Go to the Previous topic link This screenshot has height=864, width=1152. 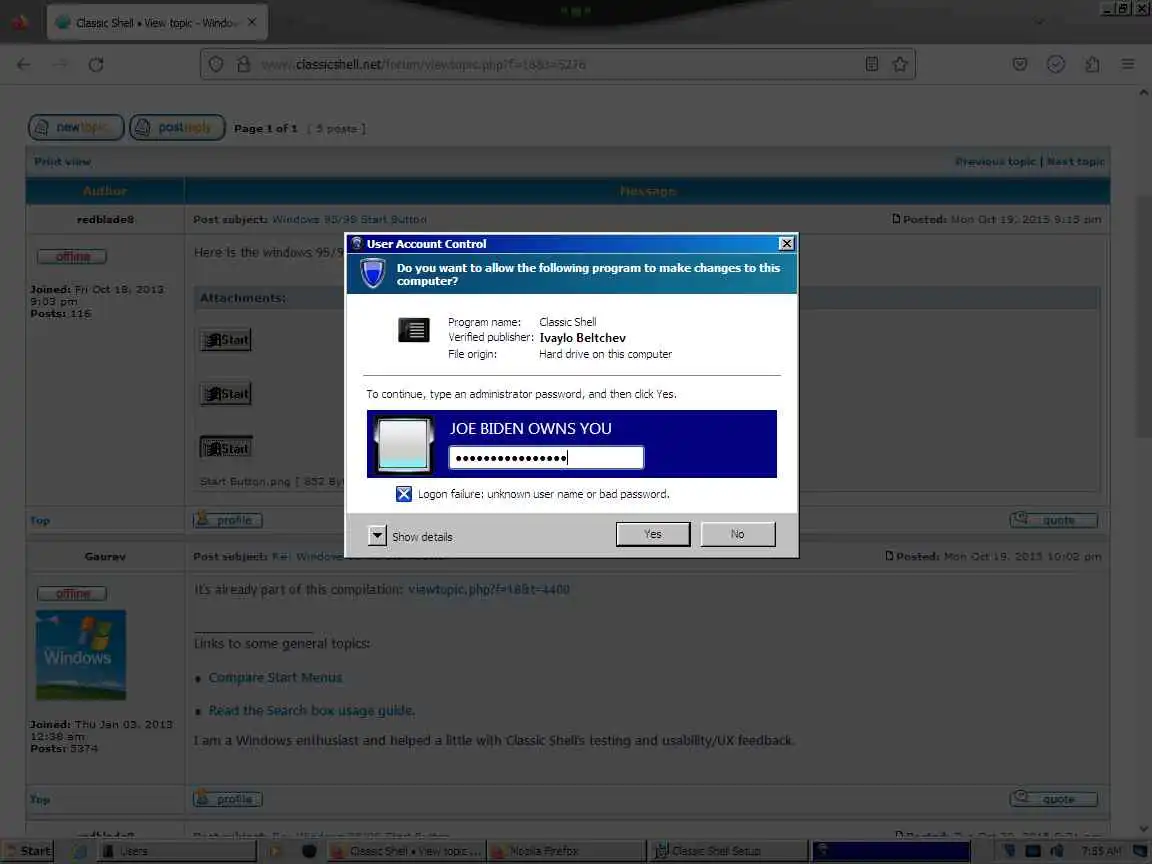pyautogui.click(x=995, y=162)
